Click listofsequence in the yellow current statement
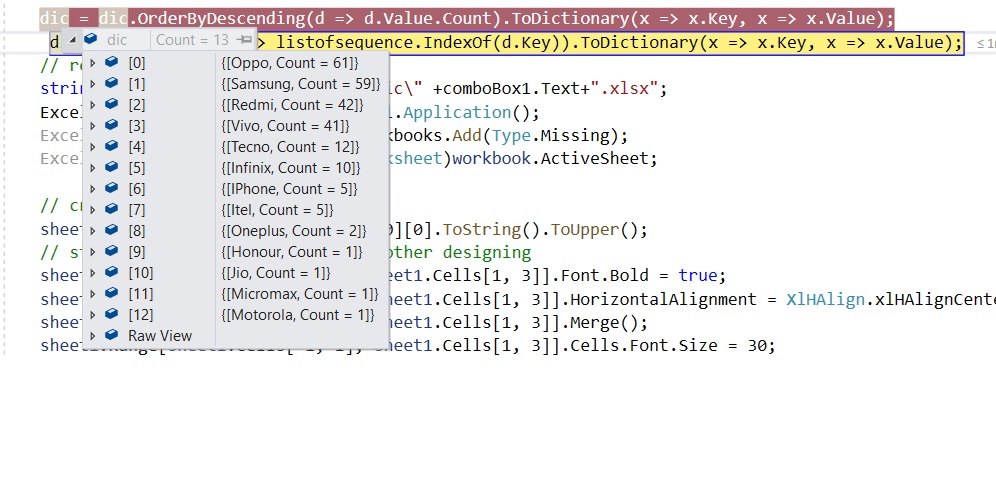This screenshot has width=996, height=504. (344, 43)
